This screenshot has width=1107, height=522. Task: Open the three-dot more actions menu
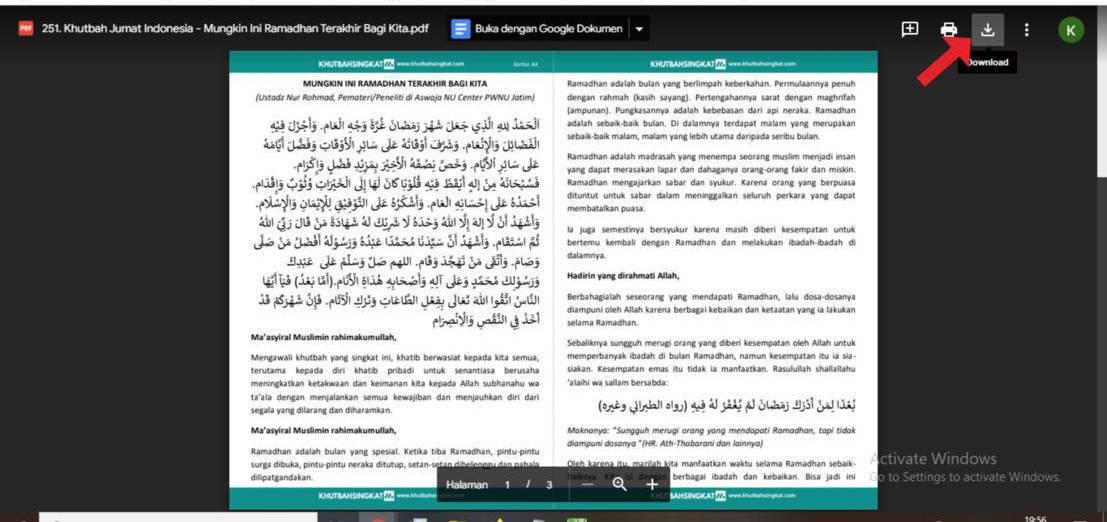pyautogui.click(x=1026, y=30)
